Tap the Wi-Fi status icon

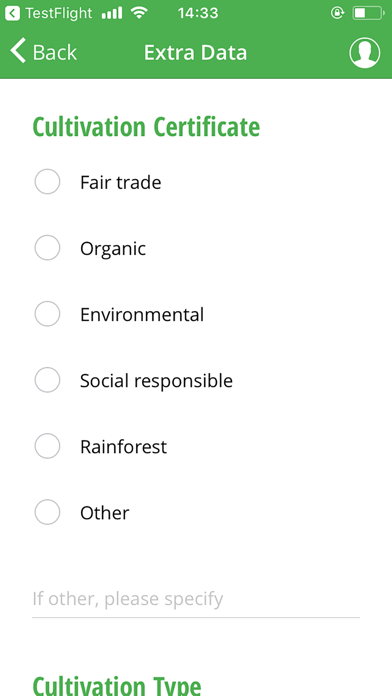pos(139,13)
